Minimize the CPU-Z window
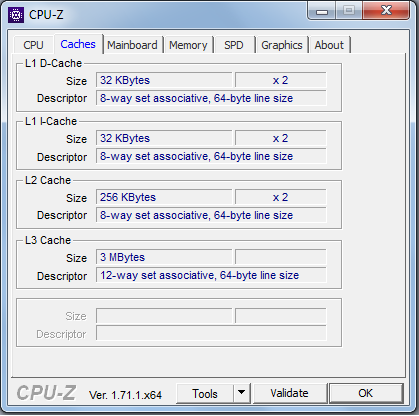This screenshot has height=416, width=419. click(x=322, y=12)
